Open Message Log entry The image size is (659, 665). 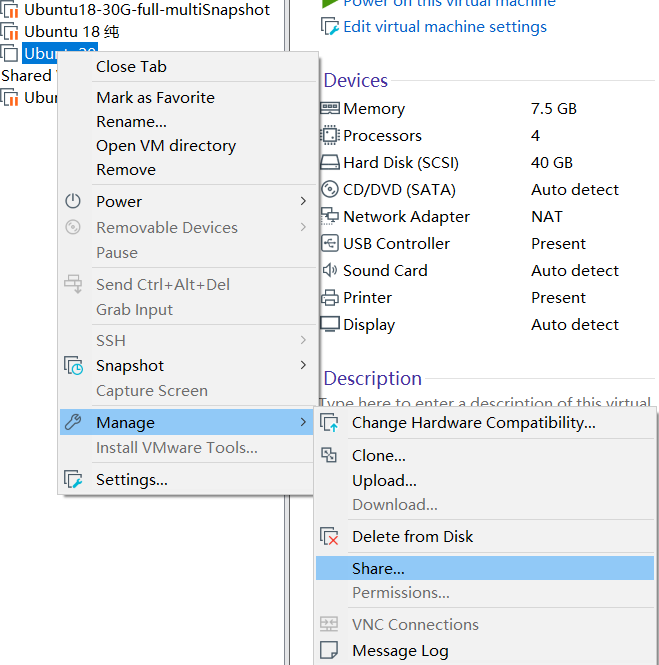click(485, 651)
